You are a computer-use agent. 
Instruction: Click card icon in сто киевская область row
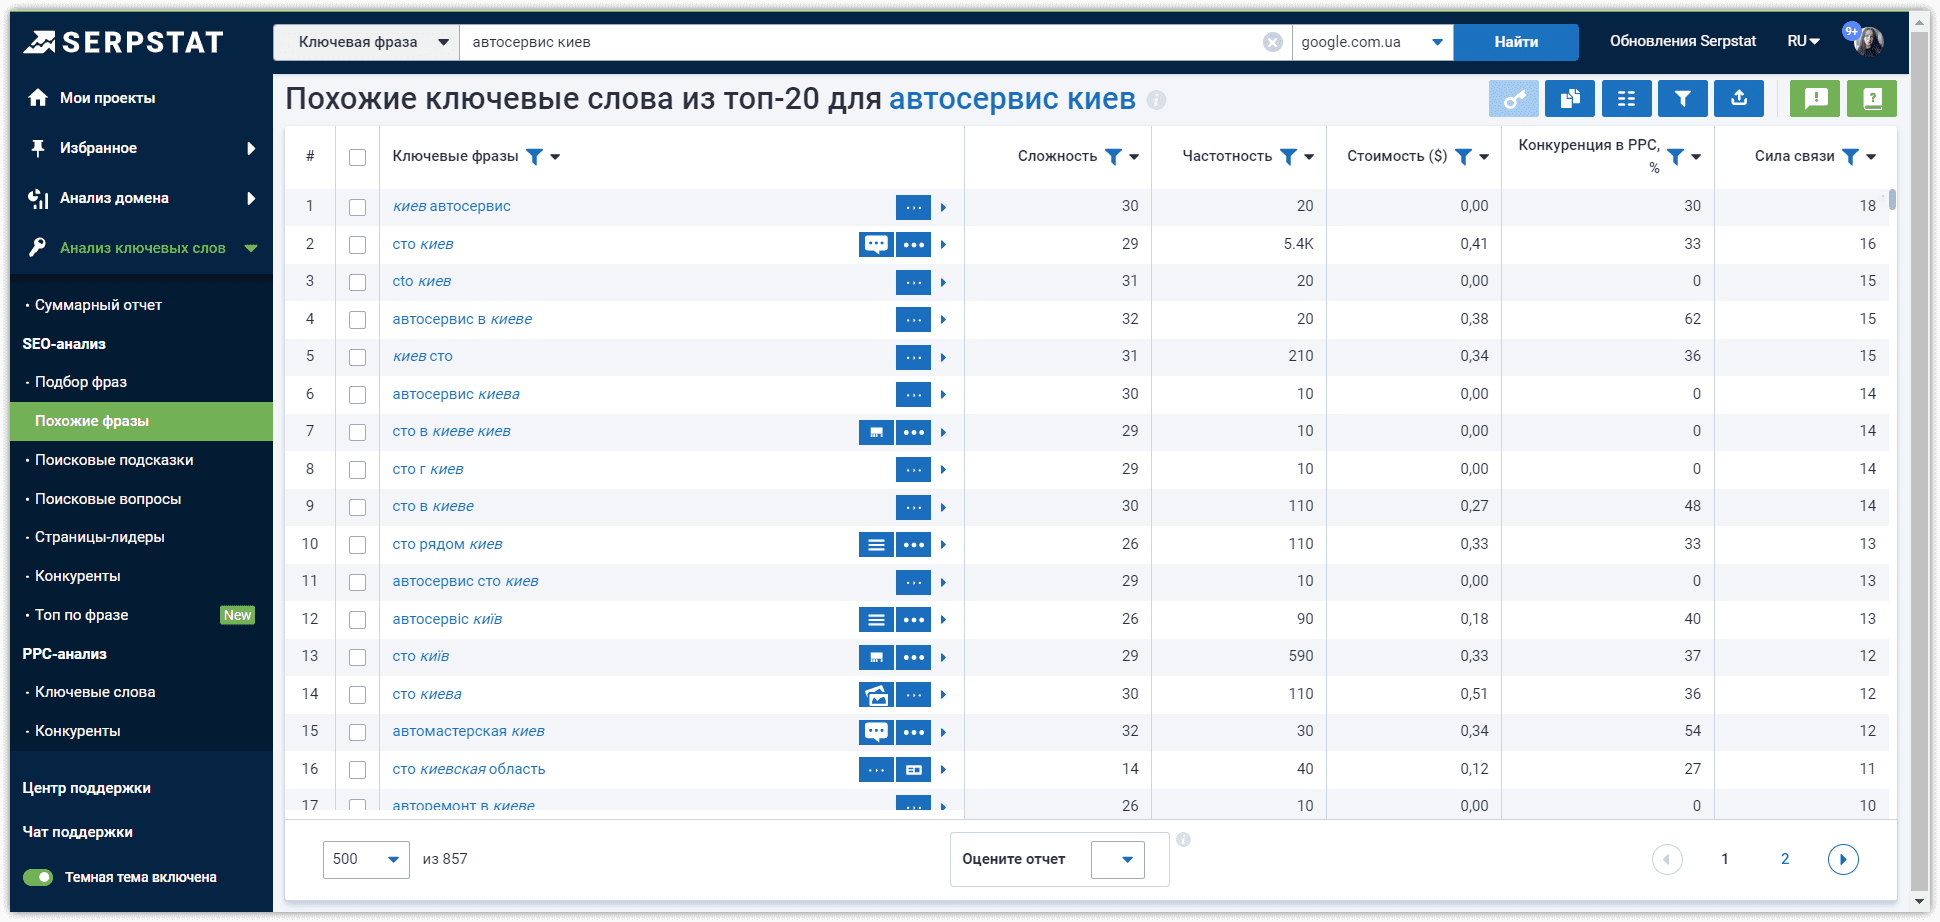coord(913,769)
